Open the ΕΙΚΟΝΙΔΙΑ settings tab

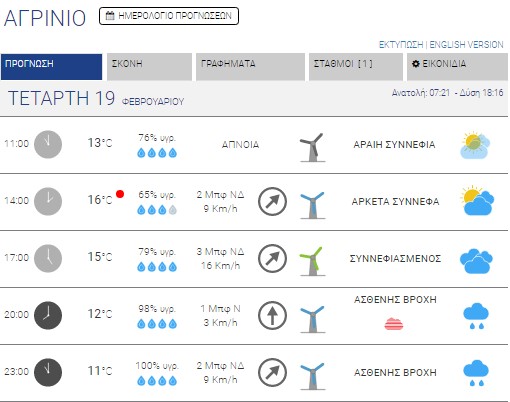pos(457,67)
